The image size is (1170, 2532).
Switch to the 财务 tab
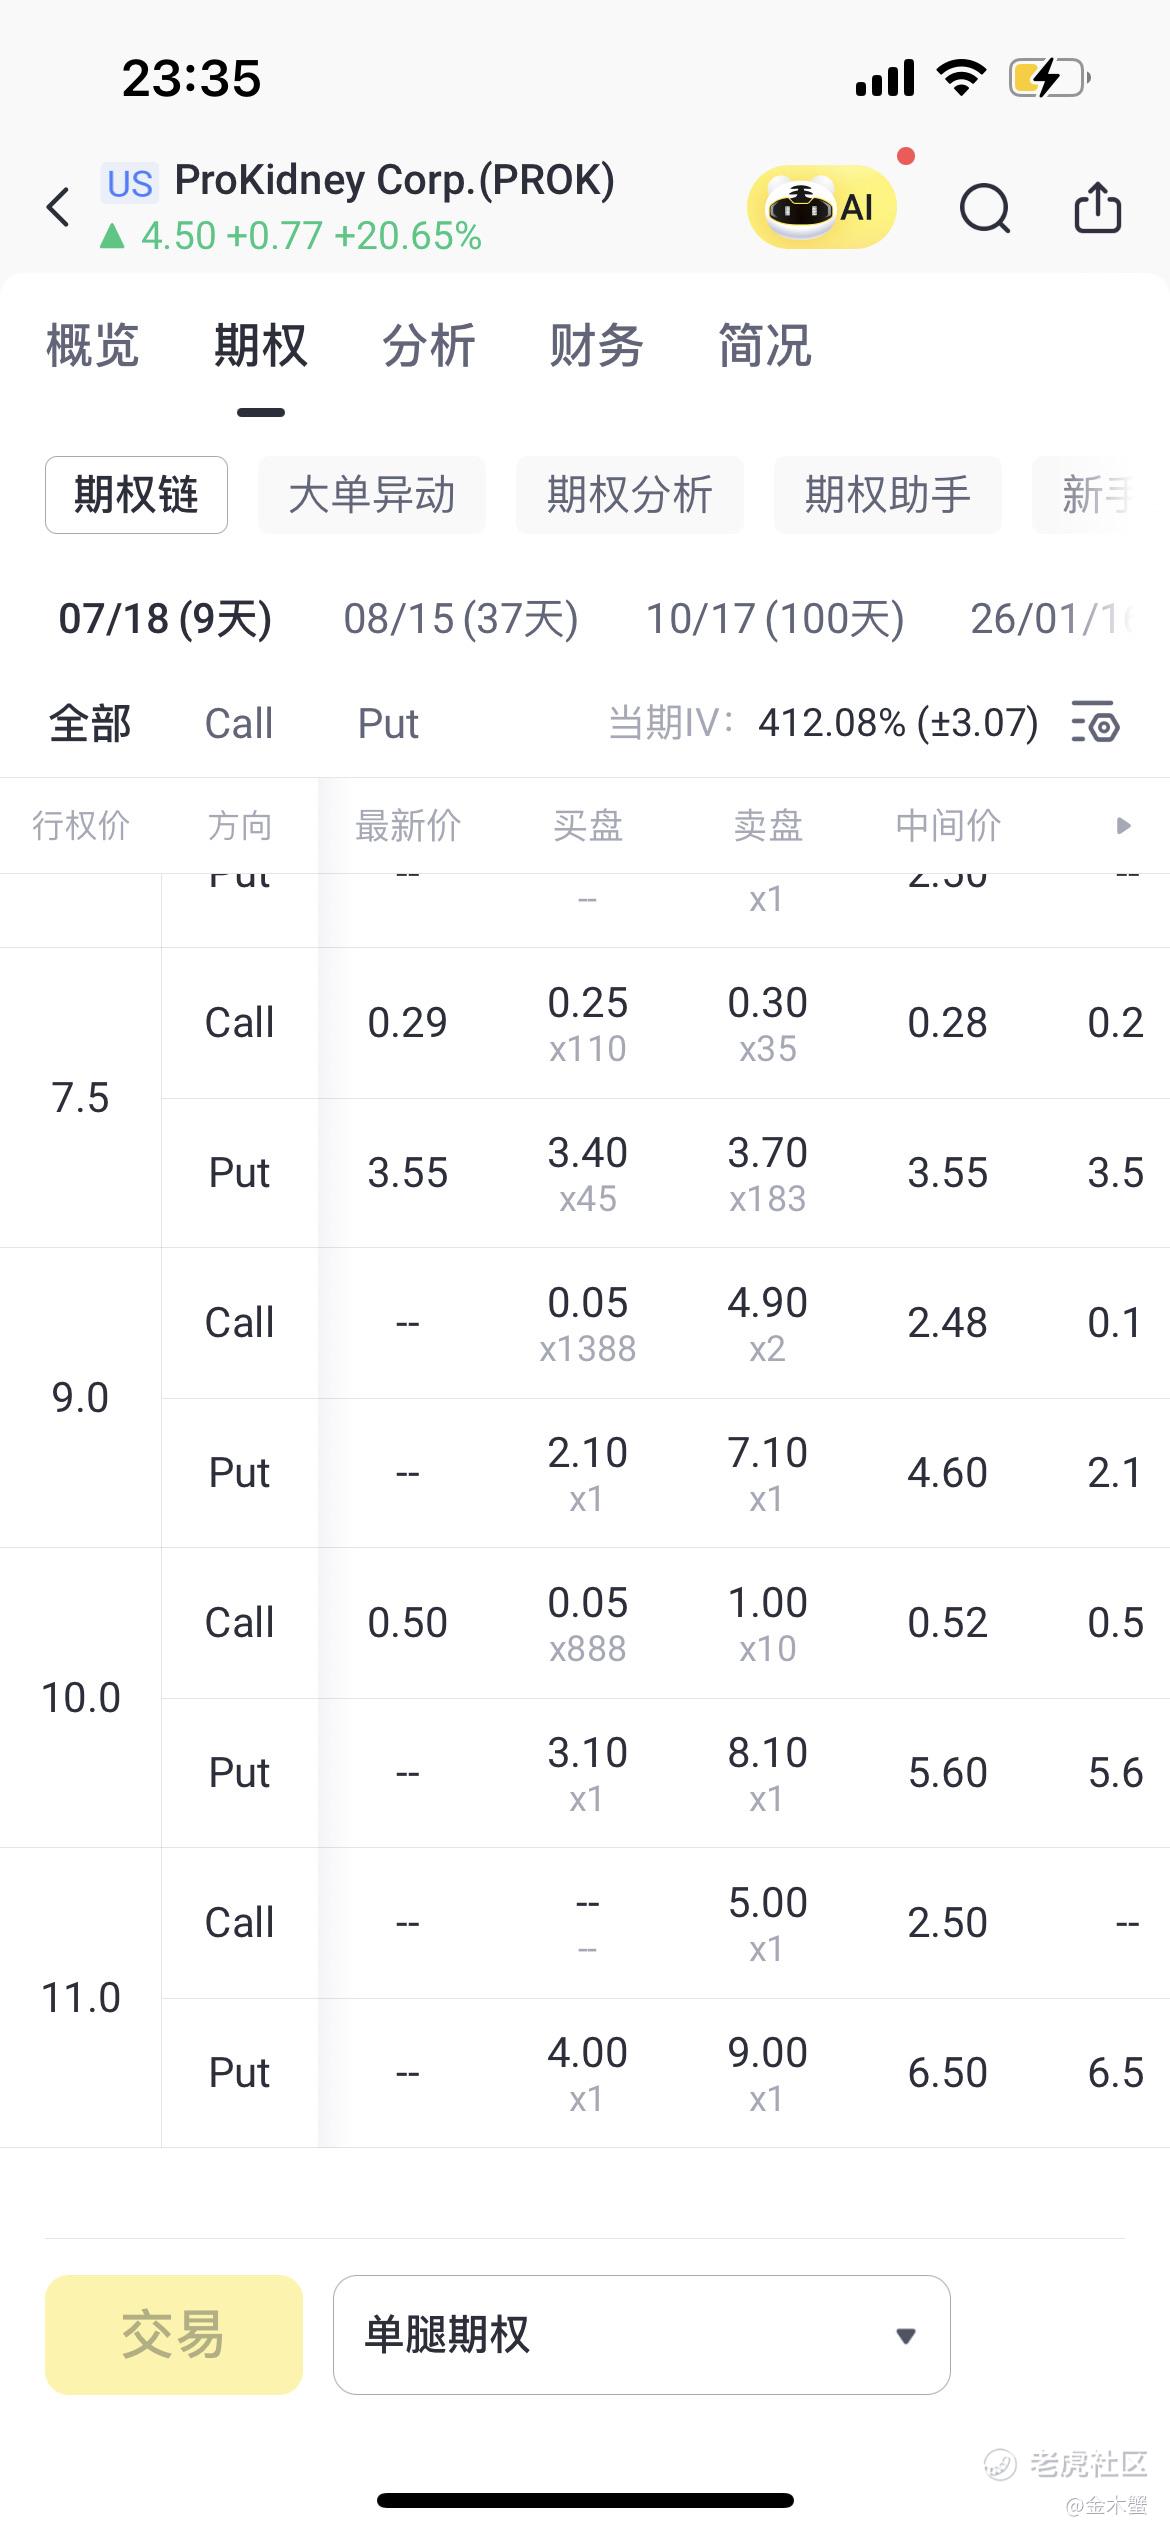[596, 346]
